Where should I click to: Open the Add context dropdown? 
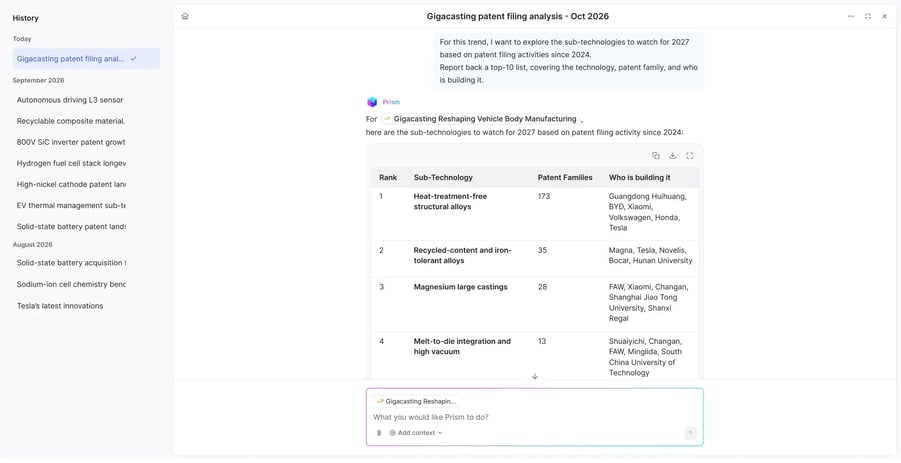click(x=416, y=433)
